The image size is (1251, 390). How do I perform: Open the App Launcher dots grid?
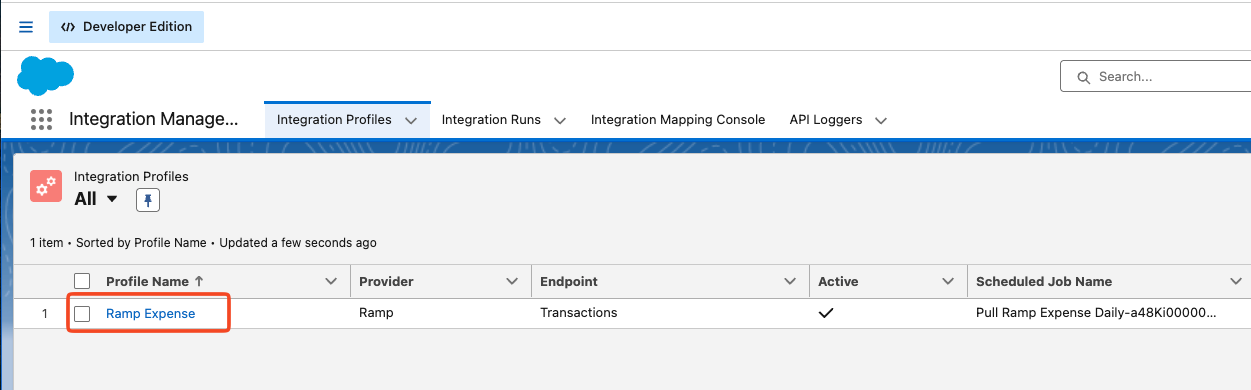coord(41,120)
